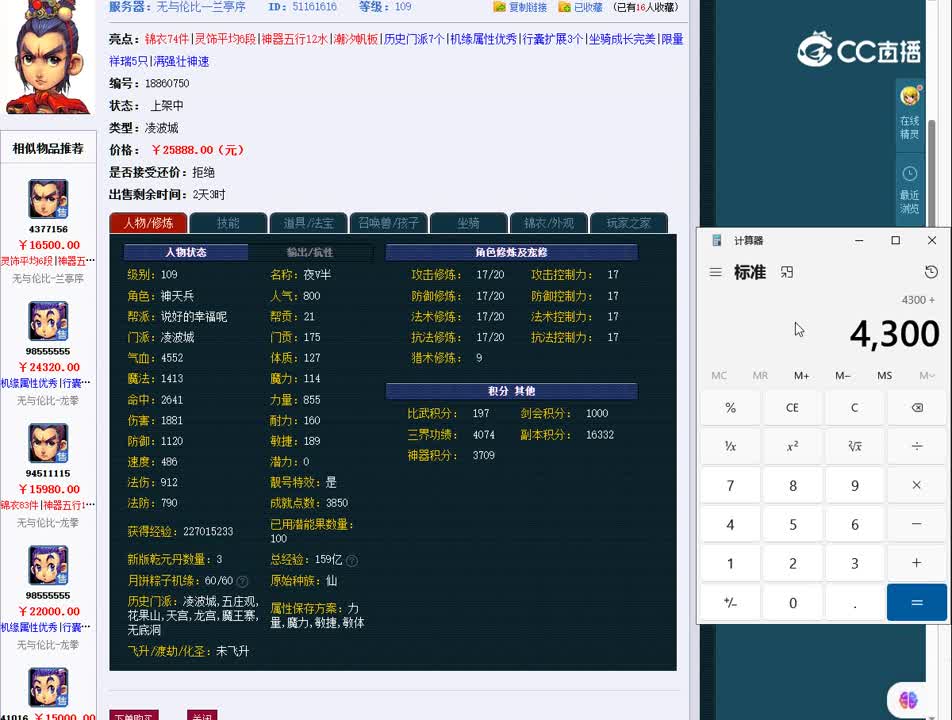Image resolution: width=952 pixels, height=720 pixels.
Task: Switch to 召唤兽/孩子 tab
Action: coord(389,223)
